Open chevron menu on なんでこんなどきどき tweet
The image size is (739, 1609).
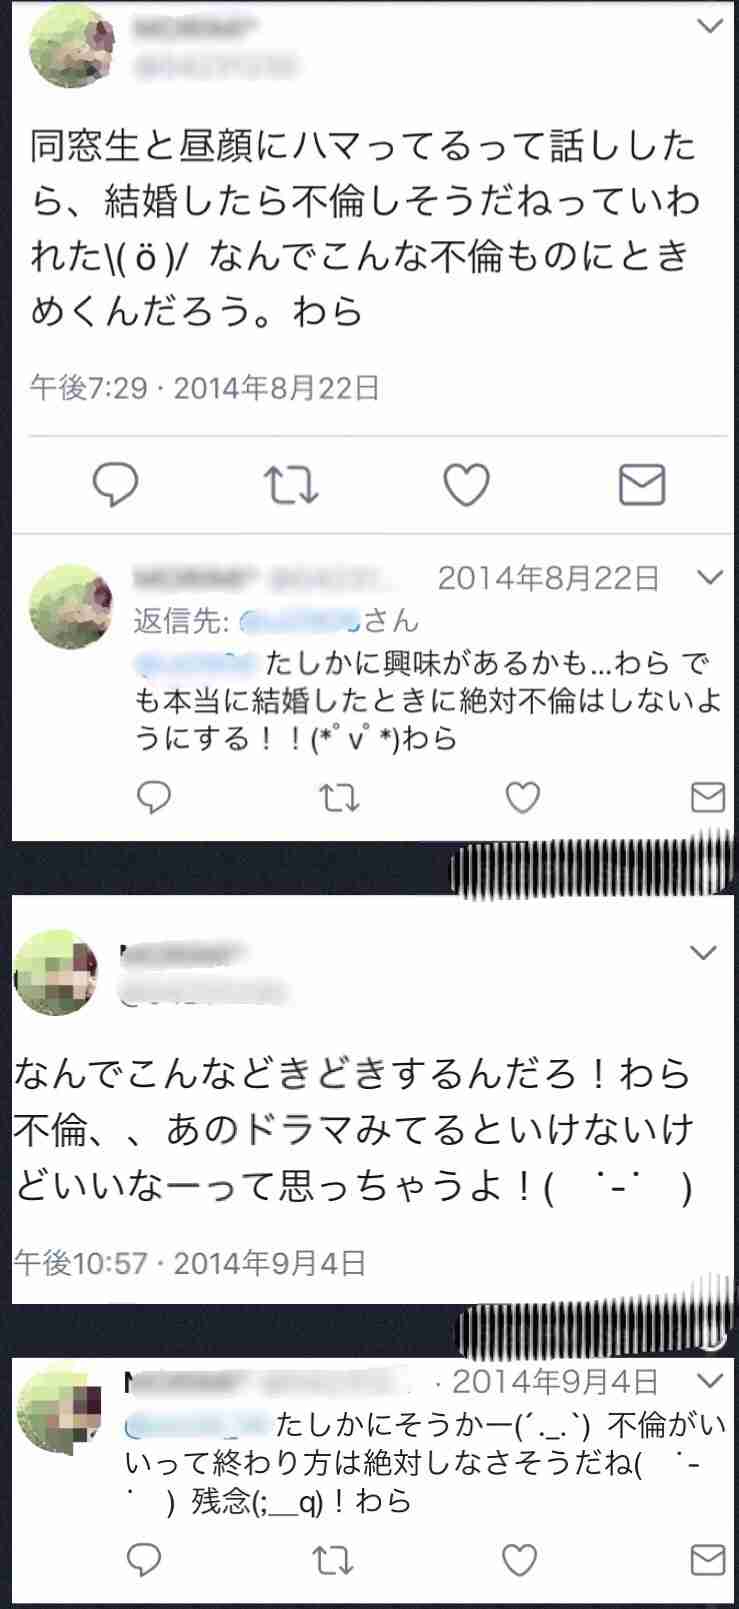coord(705,953)
